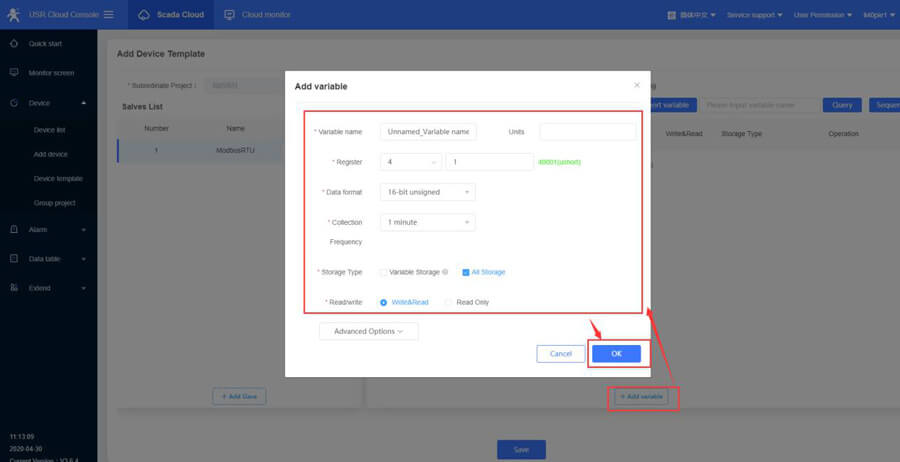Click the USR Cloud Console logo icon
Image resolution: width=900 pixels, height=462 pixels.
pyautogui.click(x=13, y=15)
